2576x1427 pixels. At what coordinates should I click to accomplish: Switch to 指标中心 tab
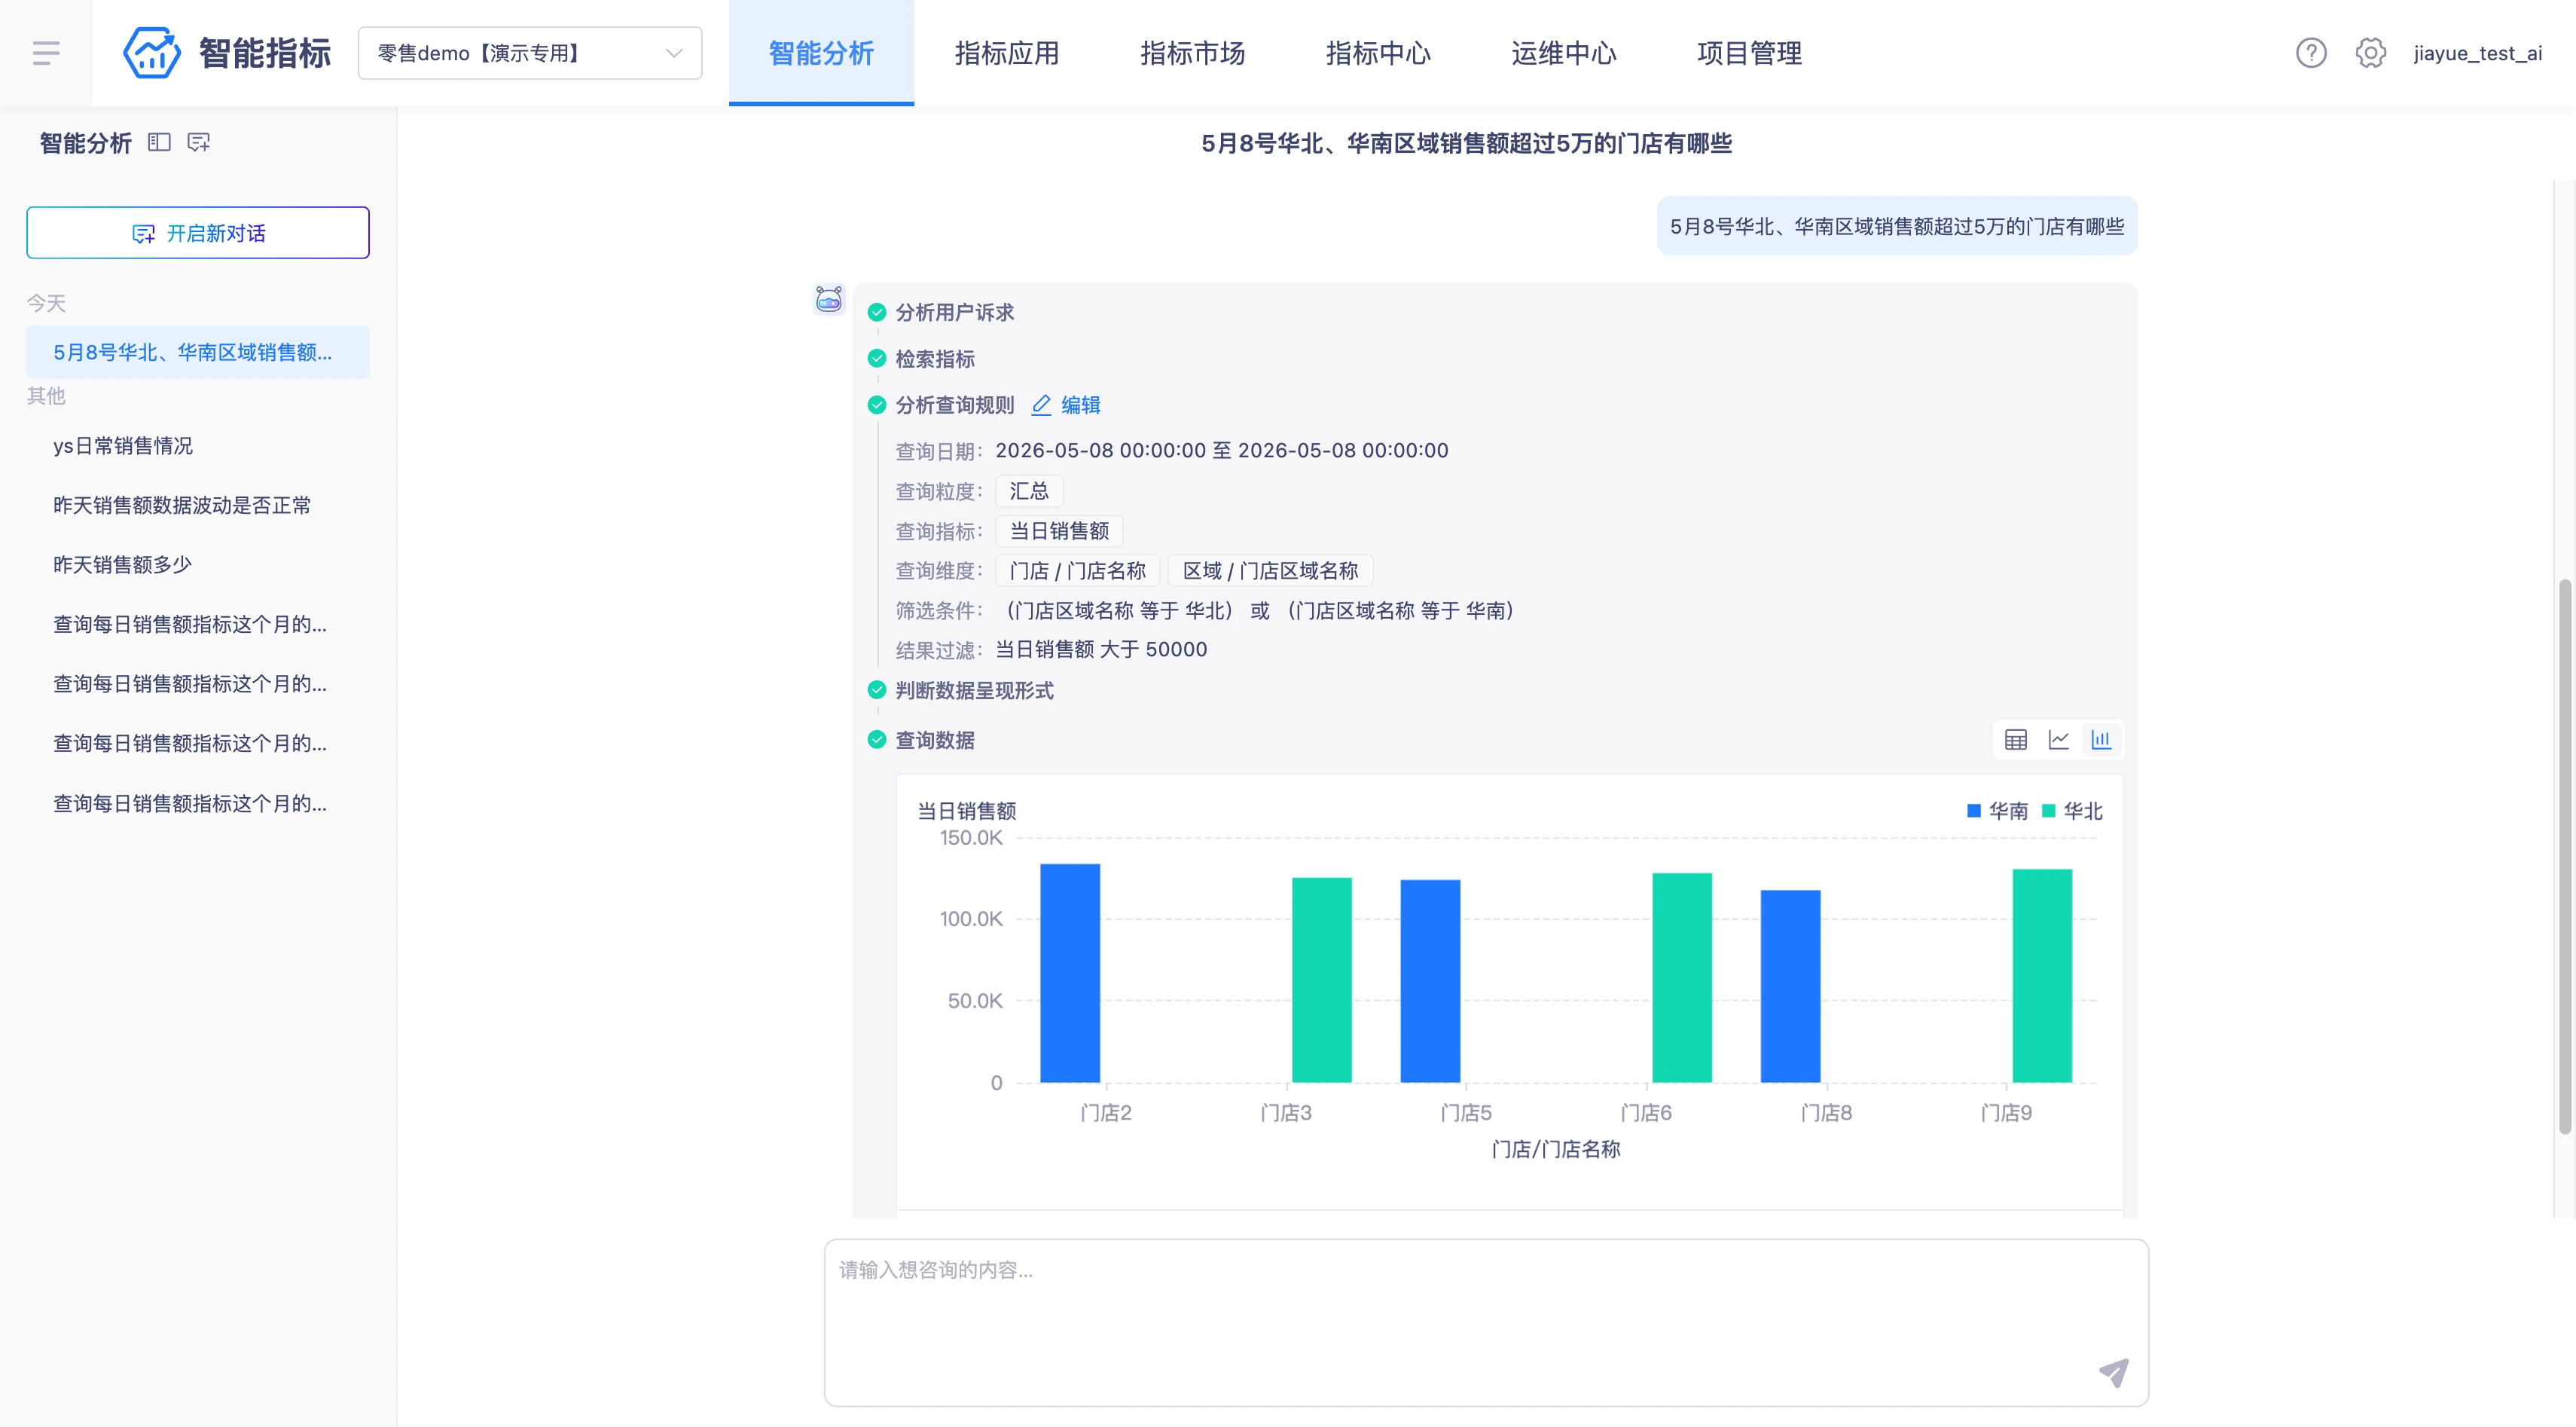pos(1378,53)
